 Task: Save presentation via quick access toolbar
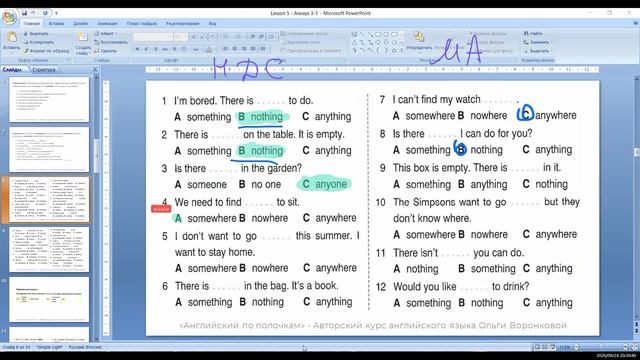(25, 13)
